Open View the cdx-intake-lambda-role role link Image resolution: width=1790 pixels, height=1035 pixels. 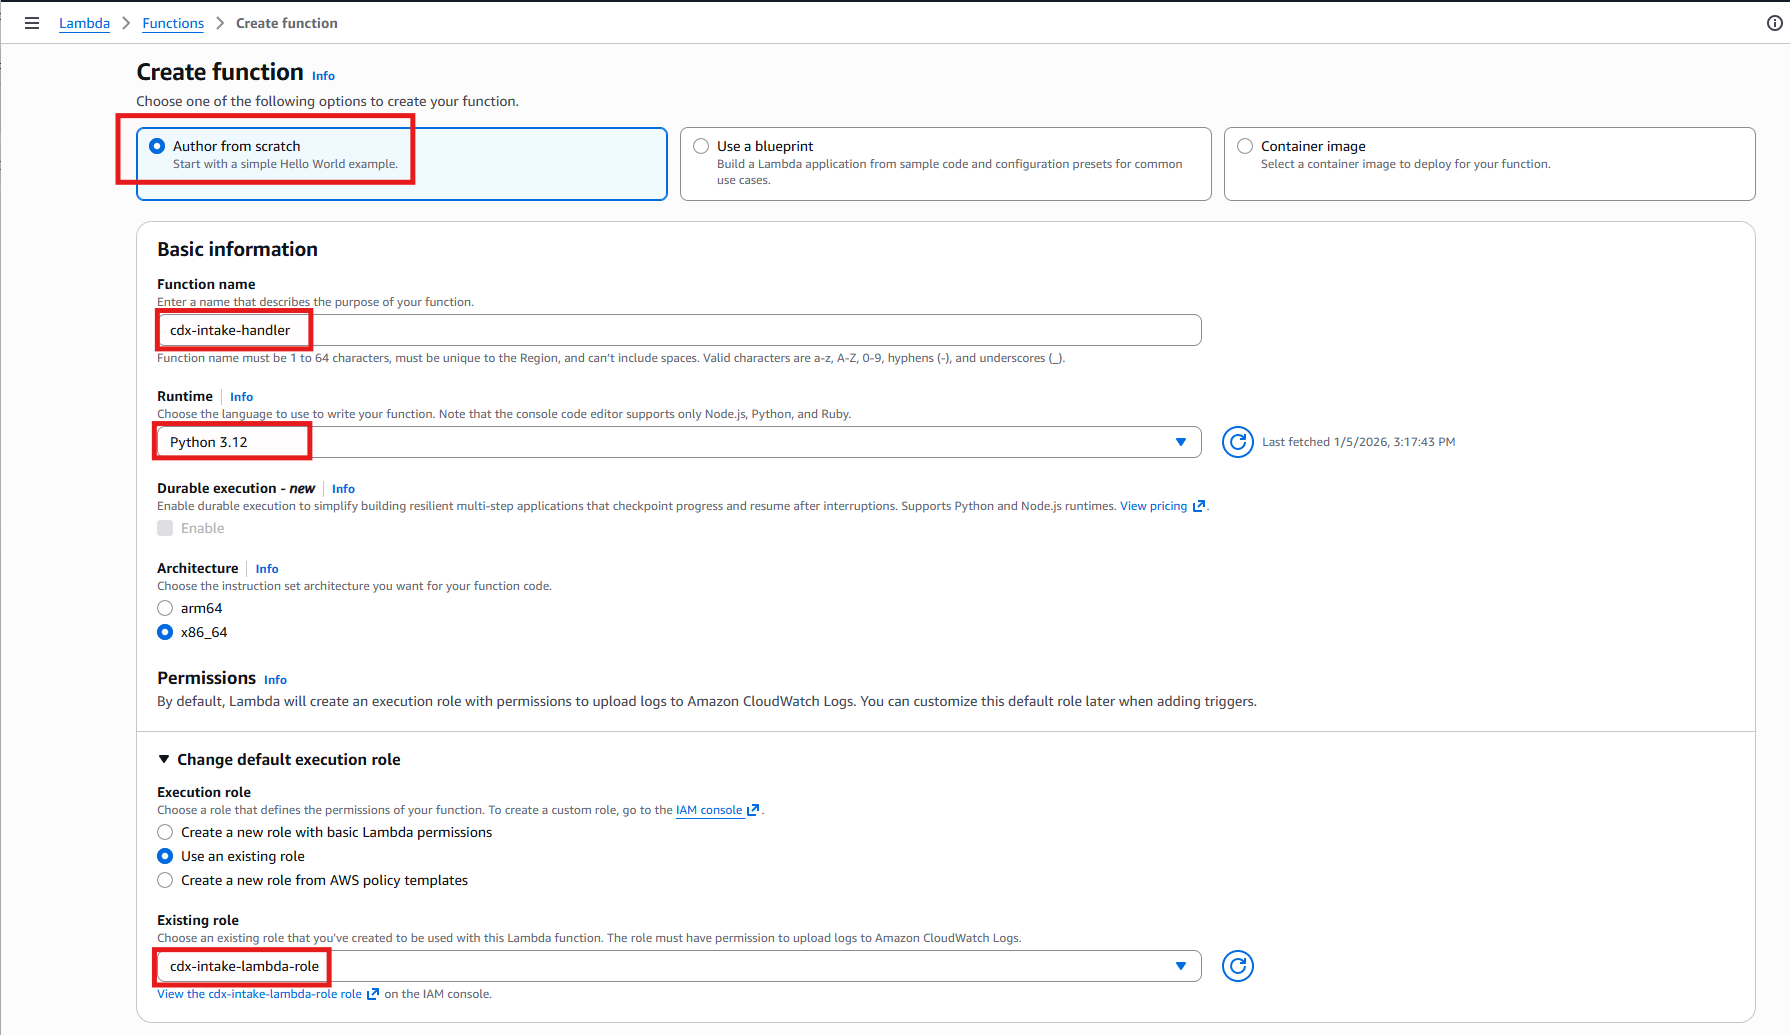pyautogui.click(x=259, y=994)
